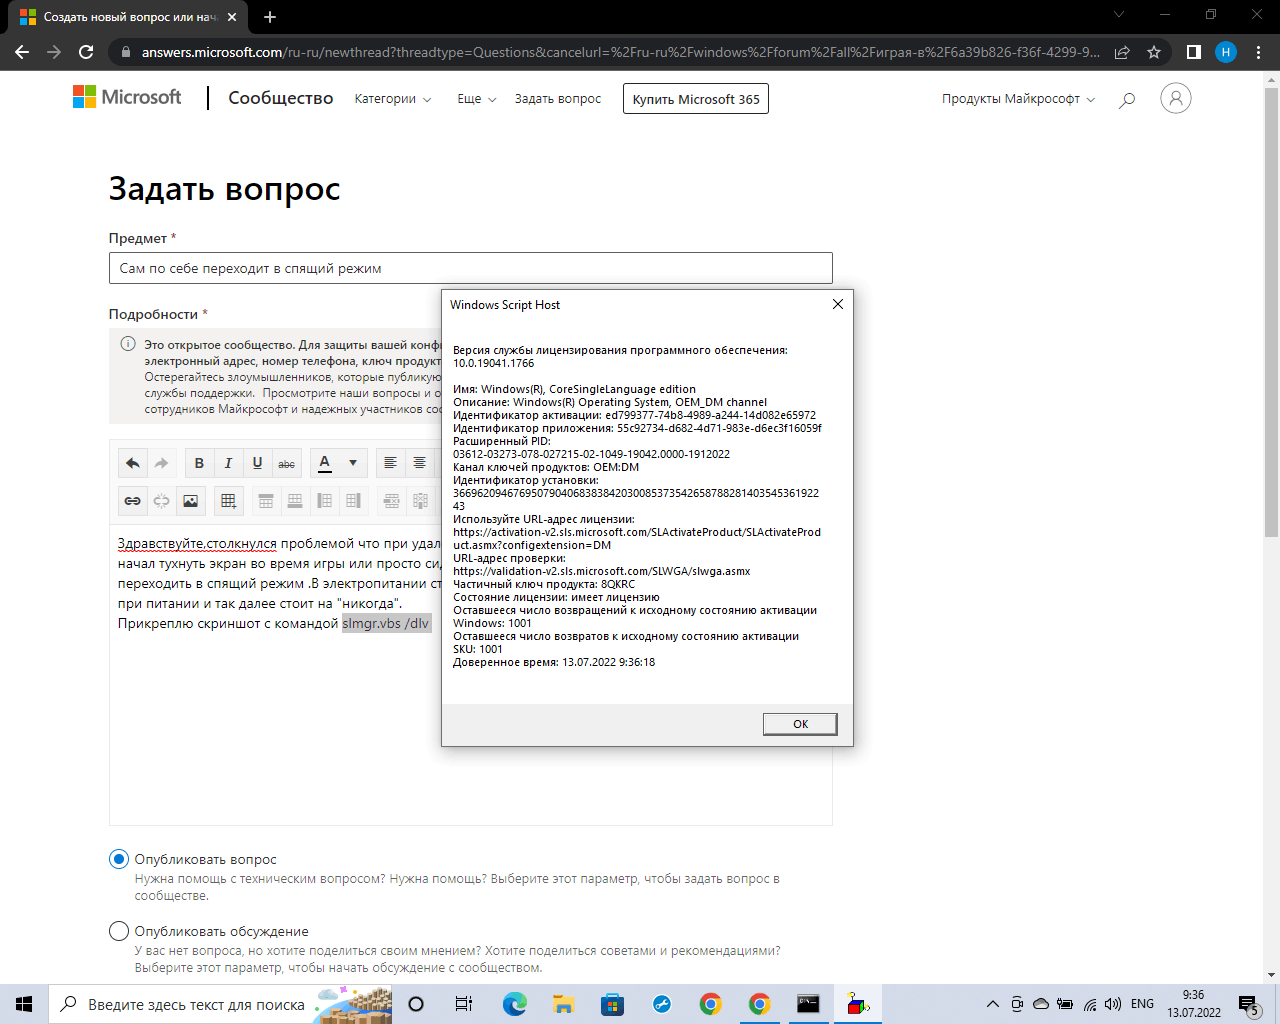The width and height of the screenshot is (1280, 1024).
Task: Click the Microsoft logo
Action: pyautogui.click(x=127, y=97)
